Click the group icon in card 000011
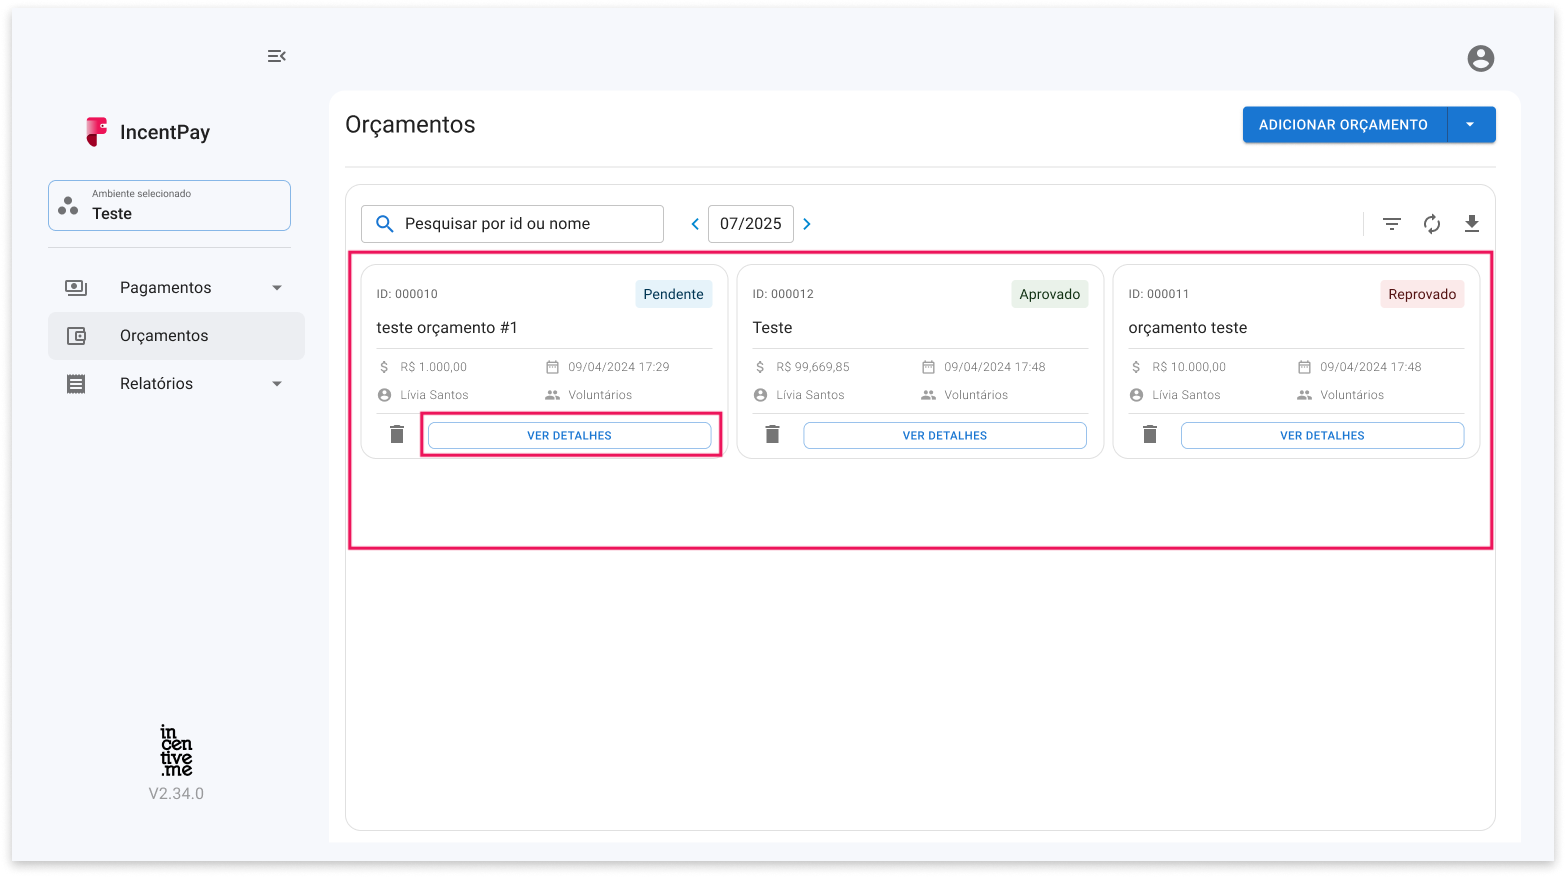 (1304, 395)
